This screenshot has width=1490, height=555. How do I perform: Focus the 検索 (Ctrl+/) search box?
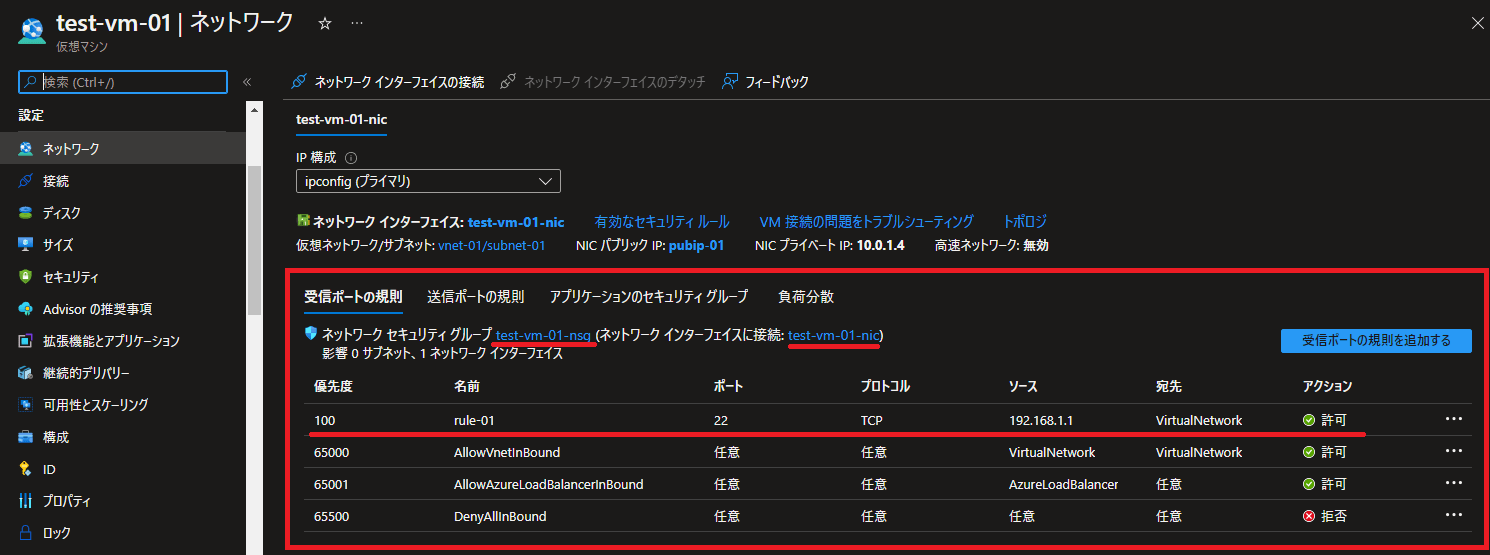[x=124, y=82]
